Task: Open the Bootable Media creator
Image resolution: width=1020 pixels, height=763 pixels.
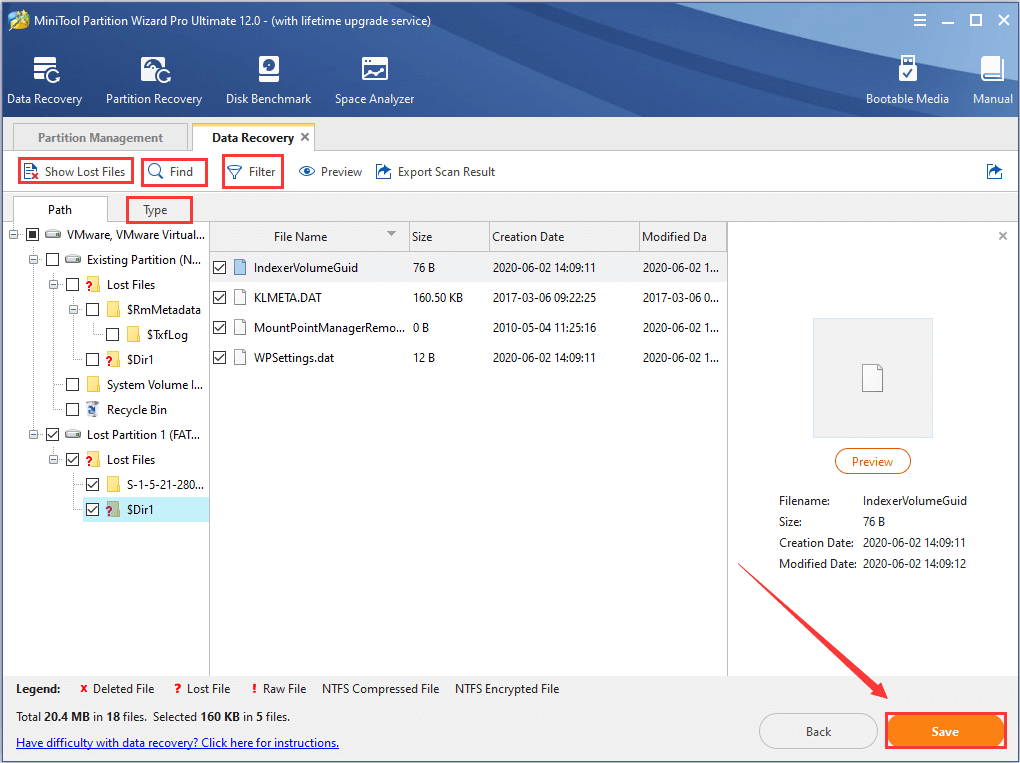Action: pos(906,78)
